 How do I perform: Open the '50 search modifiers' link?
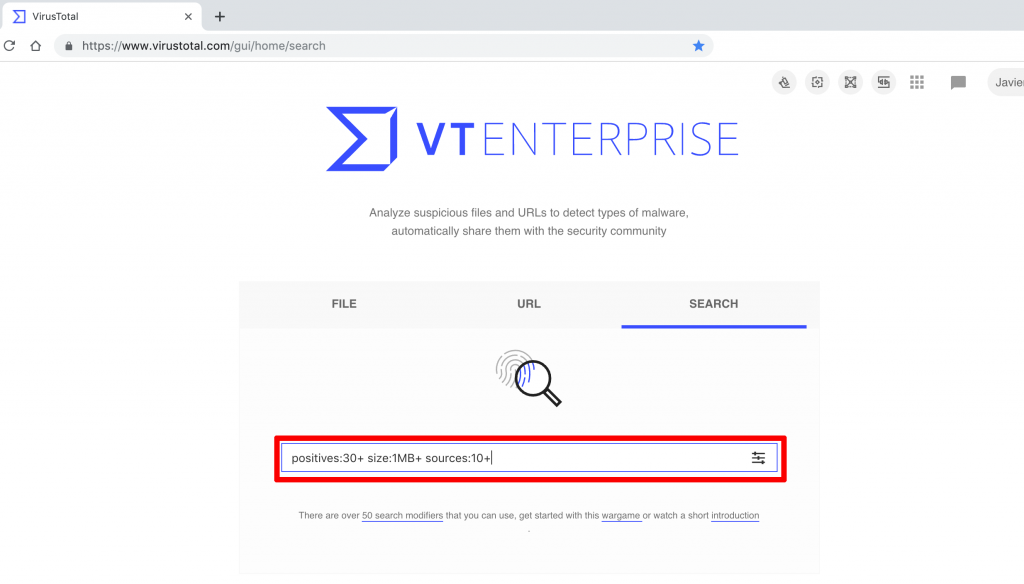click(402, 515)
